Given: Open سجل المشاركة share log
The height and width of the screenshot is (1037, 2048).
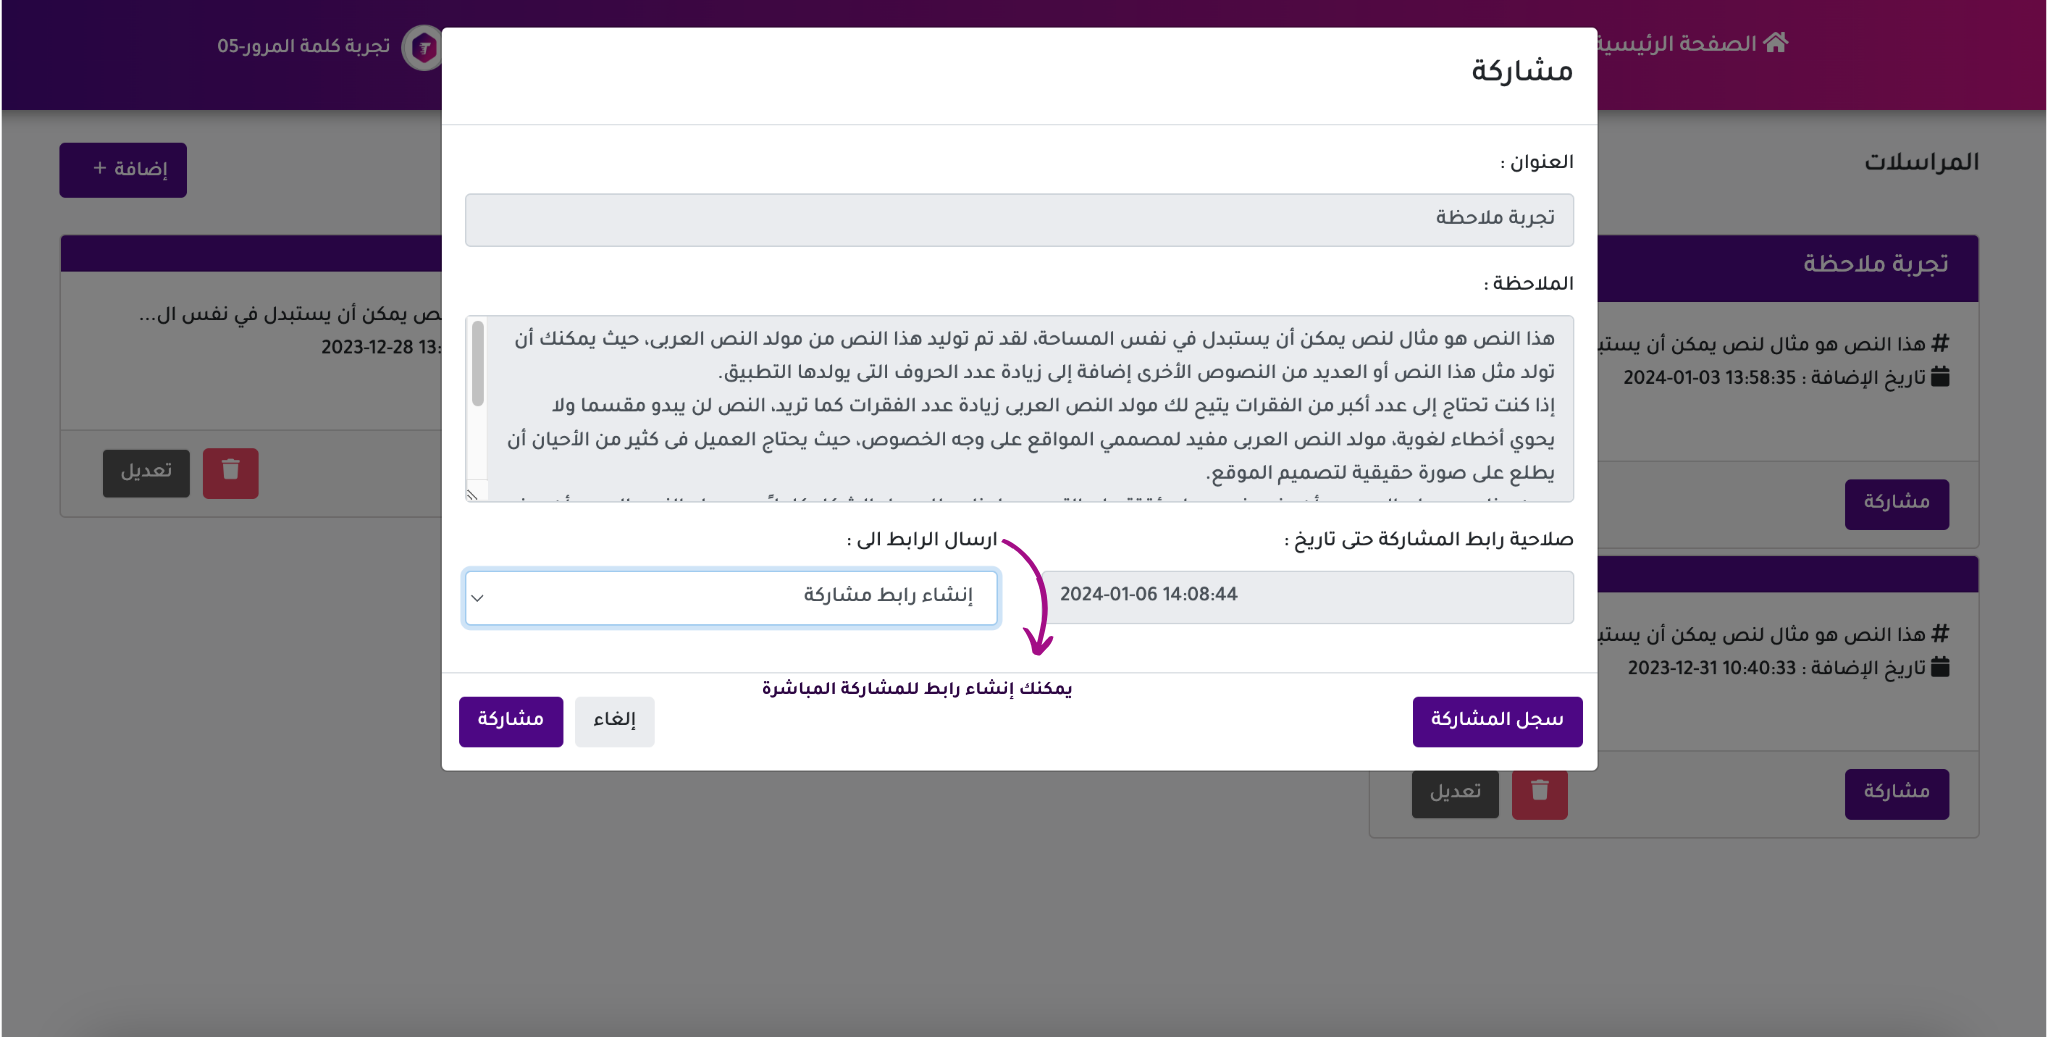Looking at the screenshot, I should [1497, 721].
